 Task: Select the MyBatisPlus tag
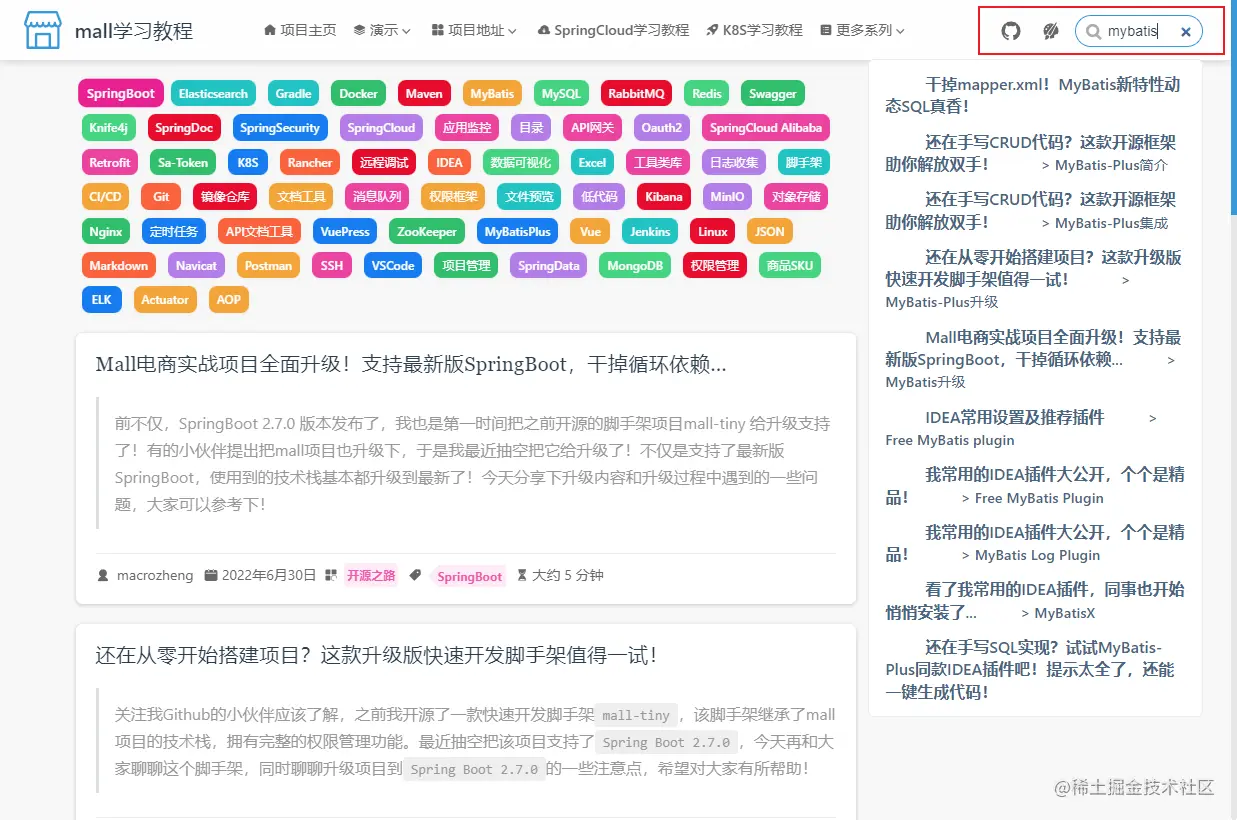[x=517, y=231]
